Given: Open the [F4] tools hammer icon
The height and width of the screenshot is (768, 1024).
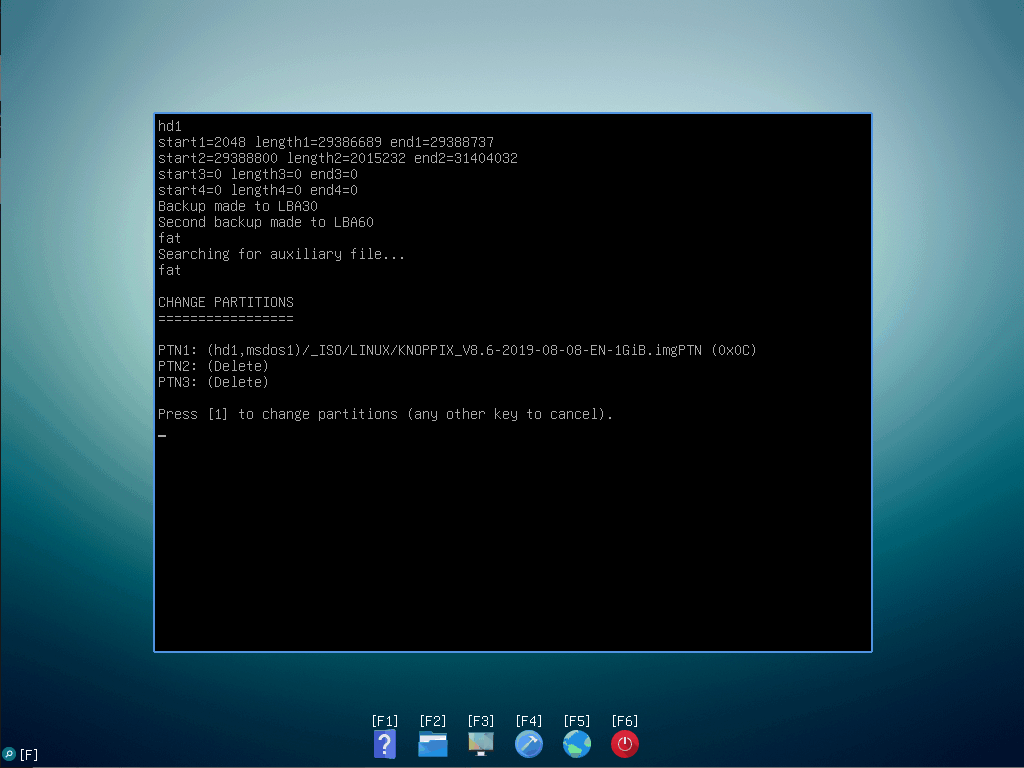Looking at the screenshot, I should pos(529,744).
